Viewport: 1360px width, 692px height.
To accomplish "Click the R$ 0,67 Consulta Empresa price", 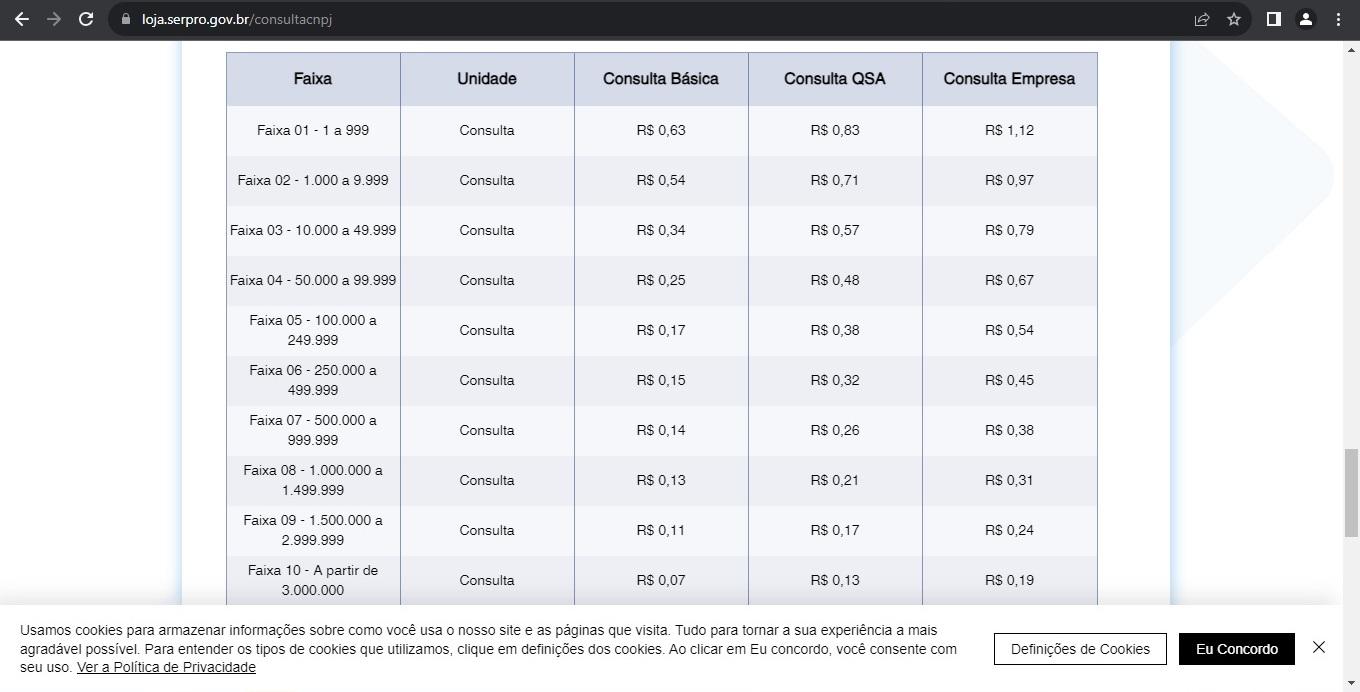I will point(1009,280).
